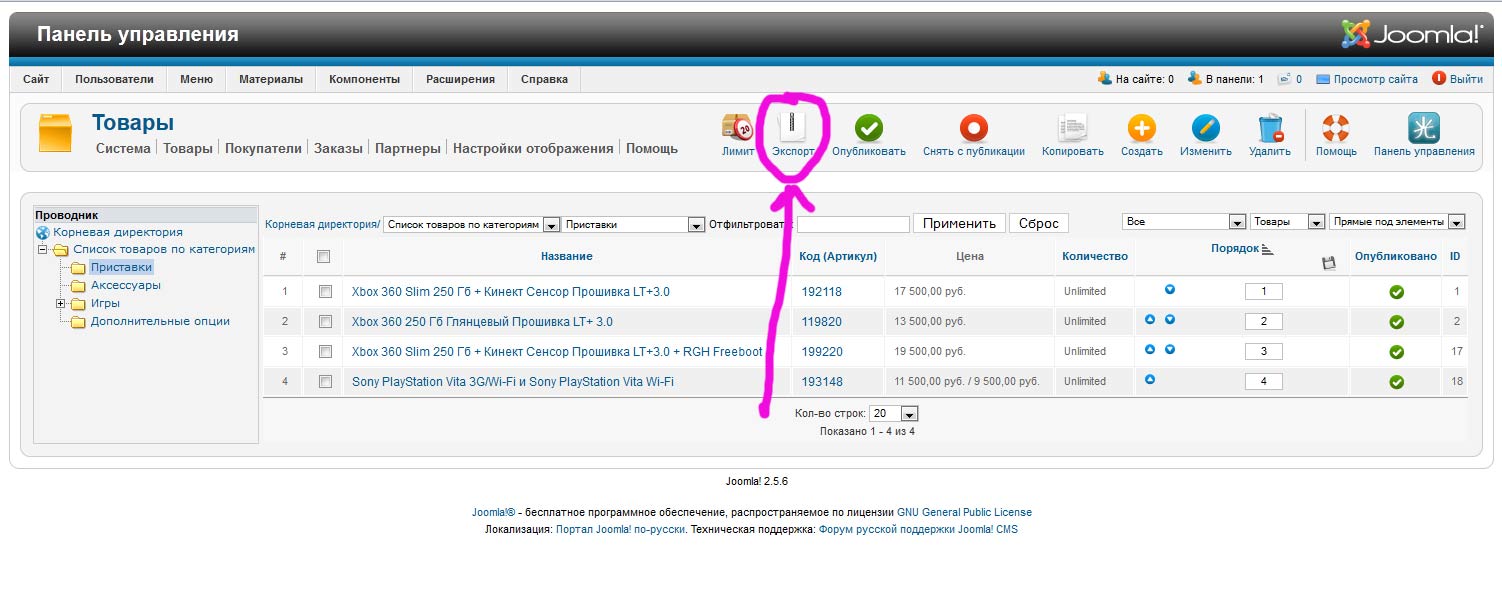Open the GNU General Public License link

point(964,512)
